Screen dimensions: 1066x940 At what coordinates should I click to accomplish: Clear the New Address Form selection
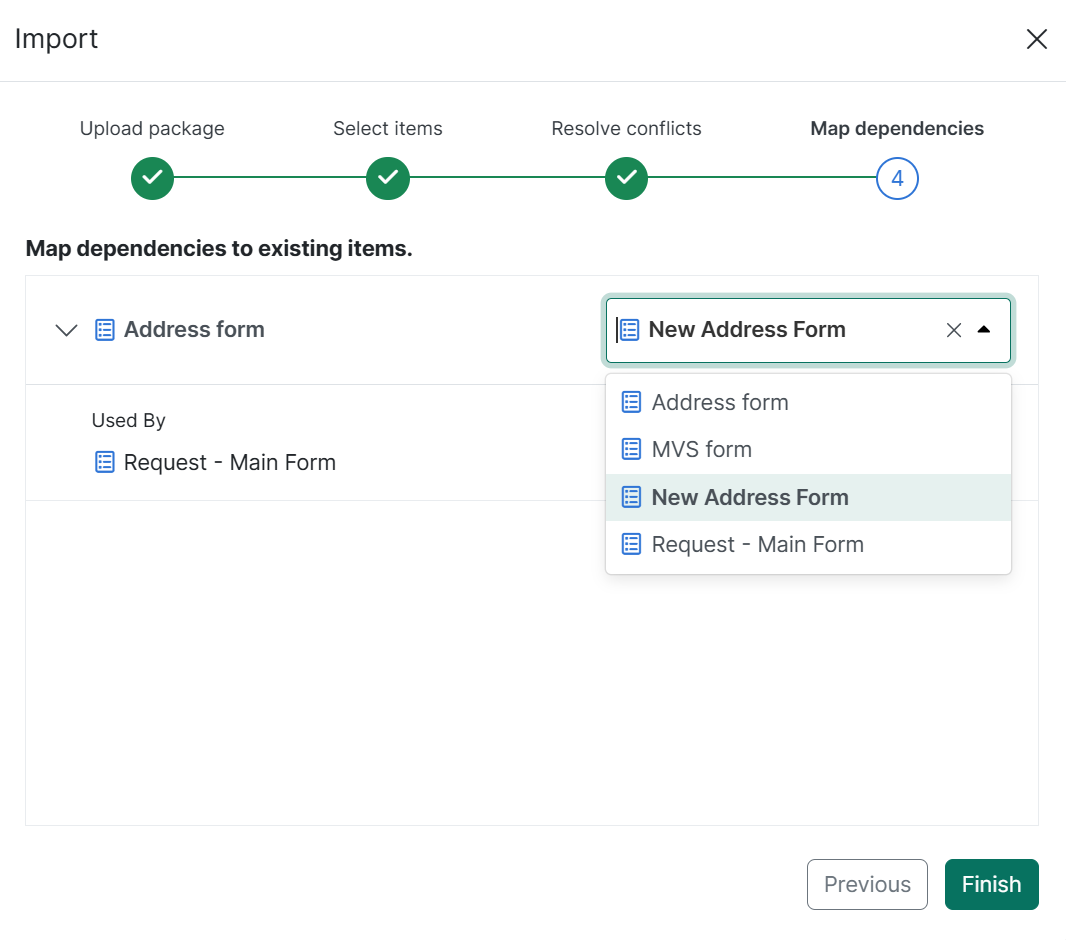click(x=954, y=330)
